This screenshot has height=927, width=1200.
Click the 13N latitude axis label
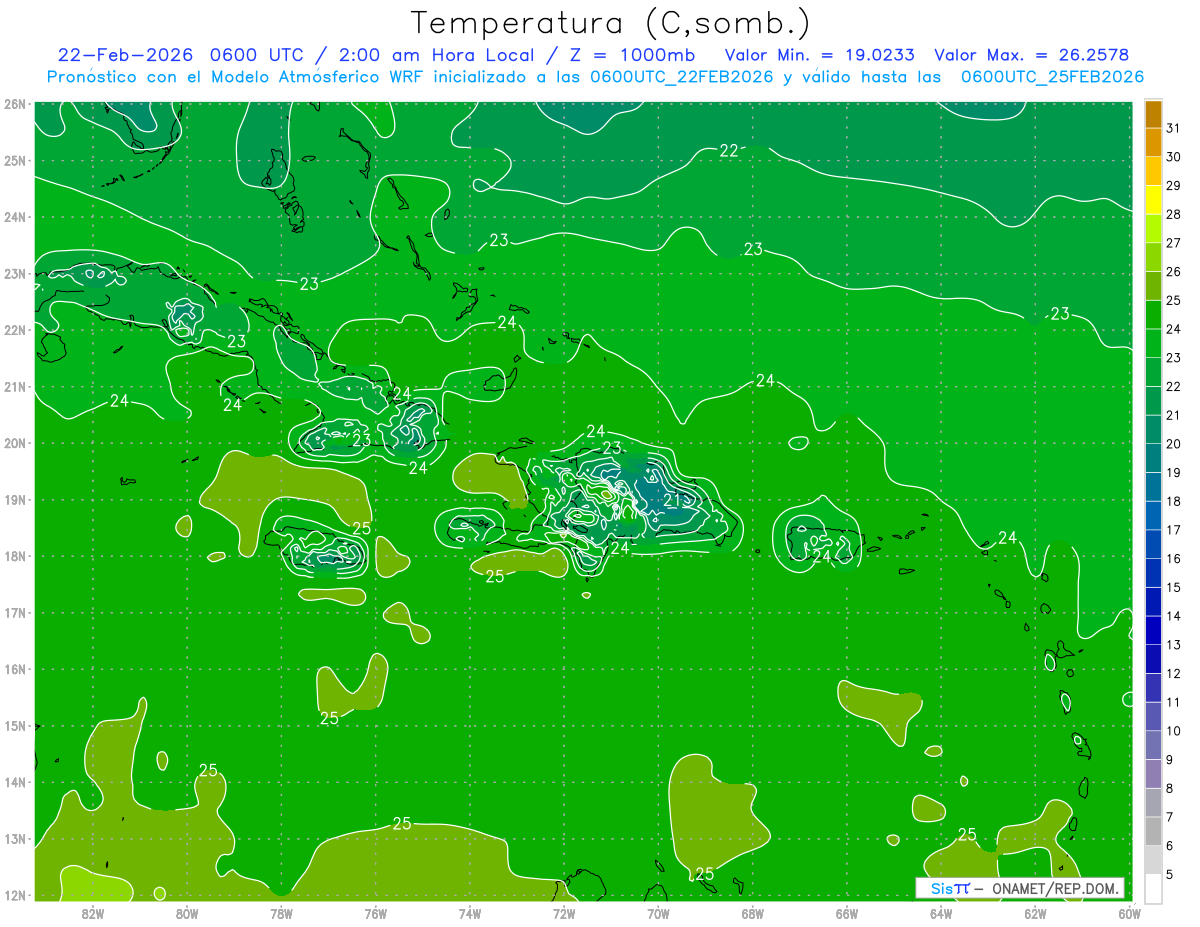coord(14,839)
